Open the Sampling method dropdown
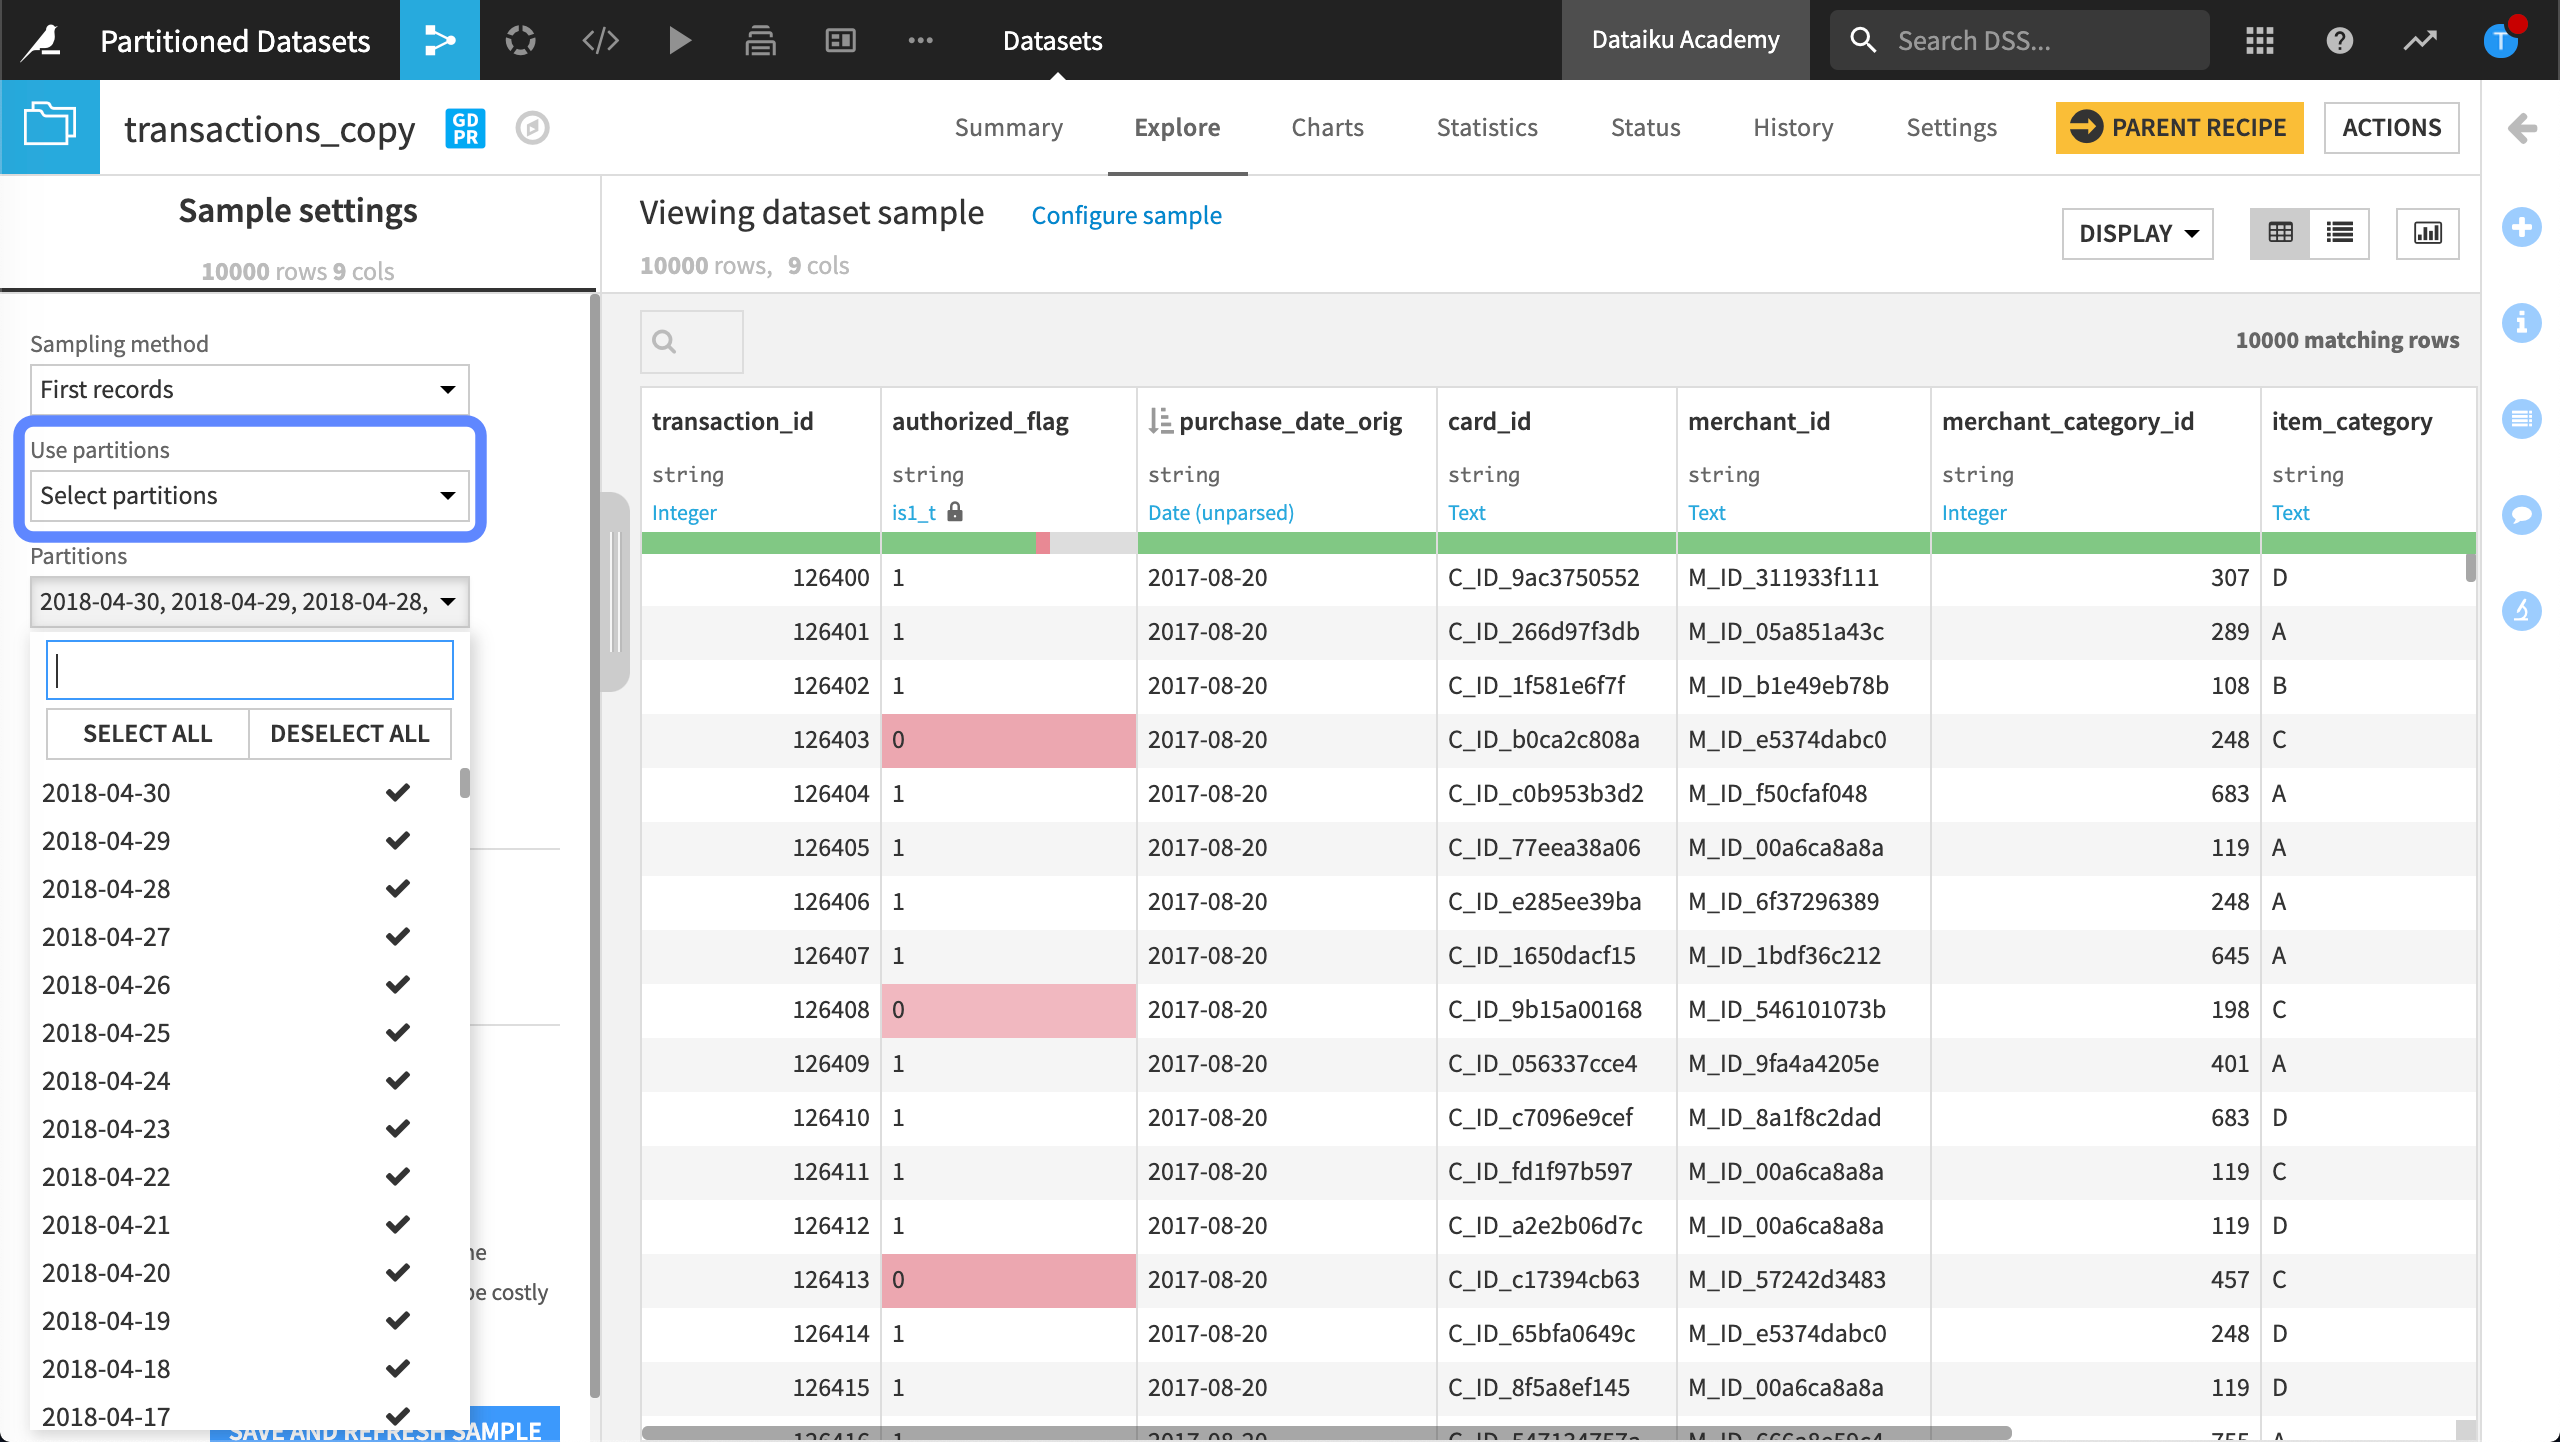Screen dimensions: 2560x1442 click(249, 389)
